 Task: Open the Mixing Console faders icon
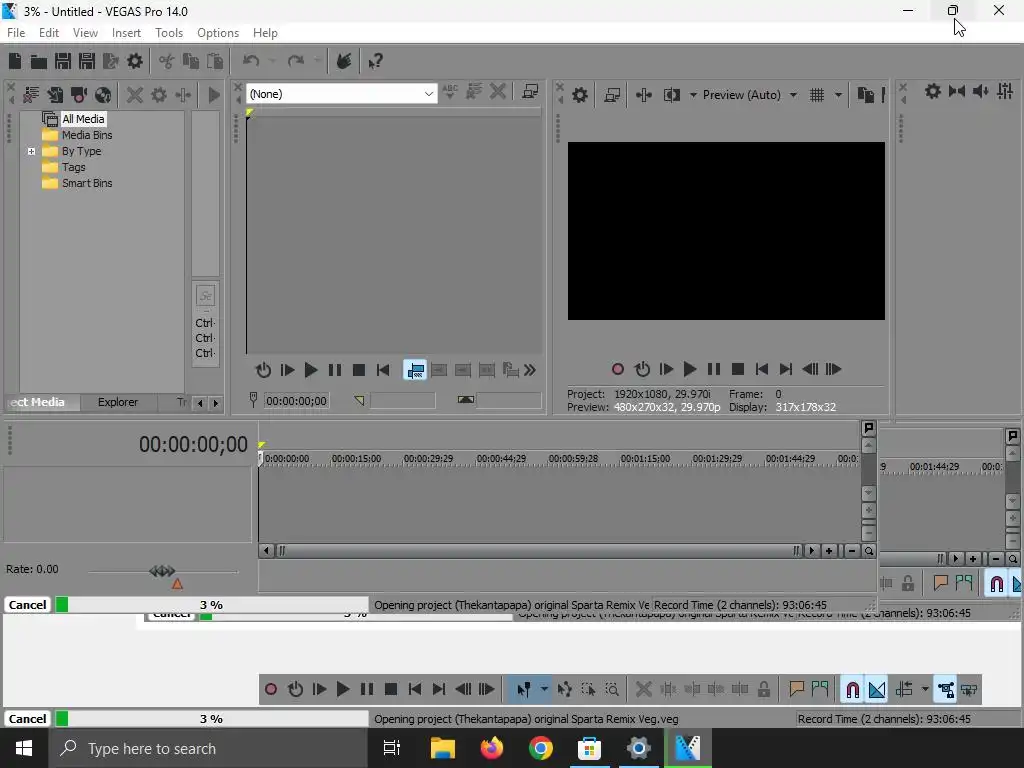click(1005, 91)
